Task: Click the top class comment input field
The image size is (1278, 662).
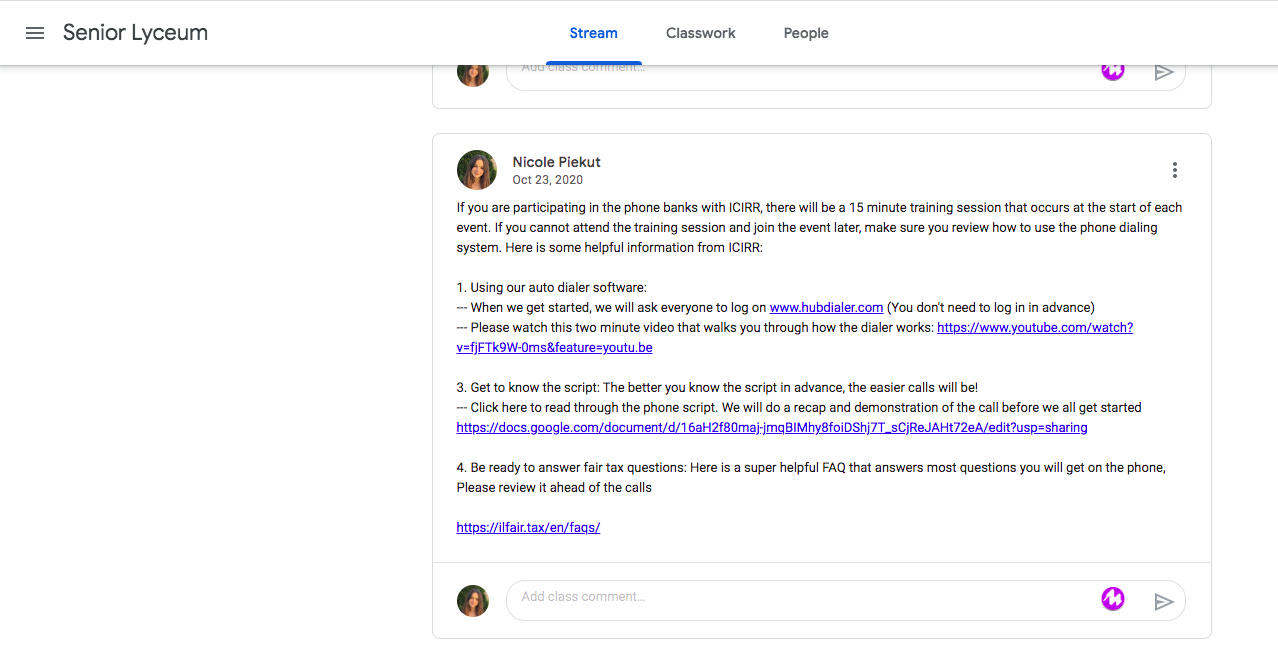Action: [800, 72]
